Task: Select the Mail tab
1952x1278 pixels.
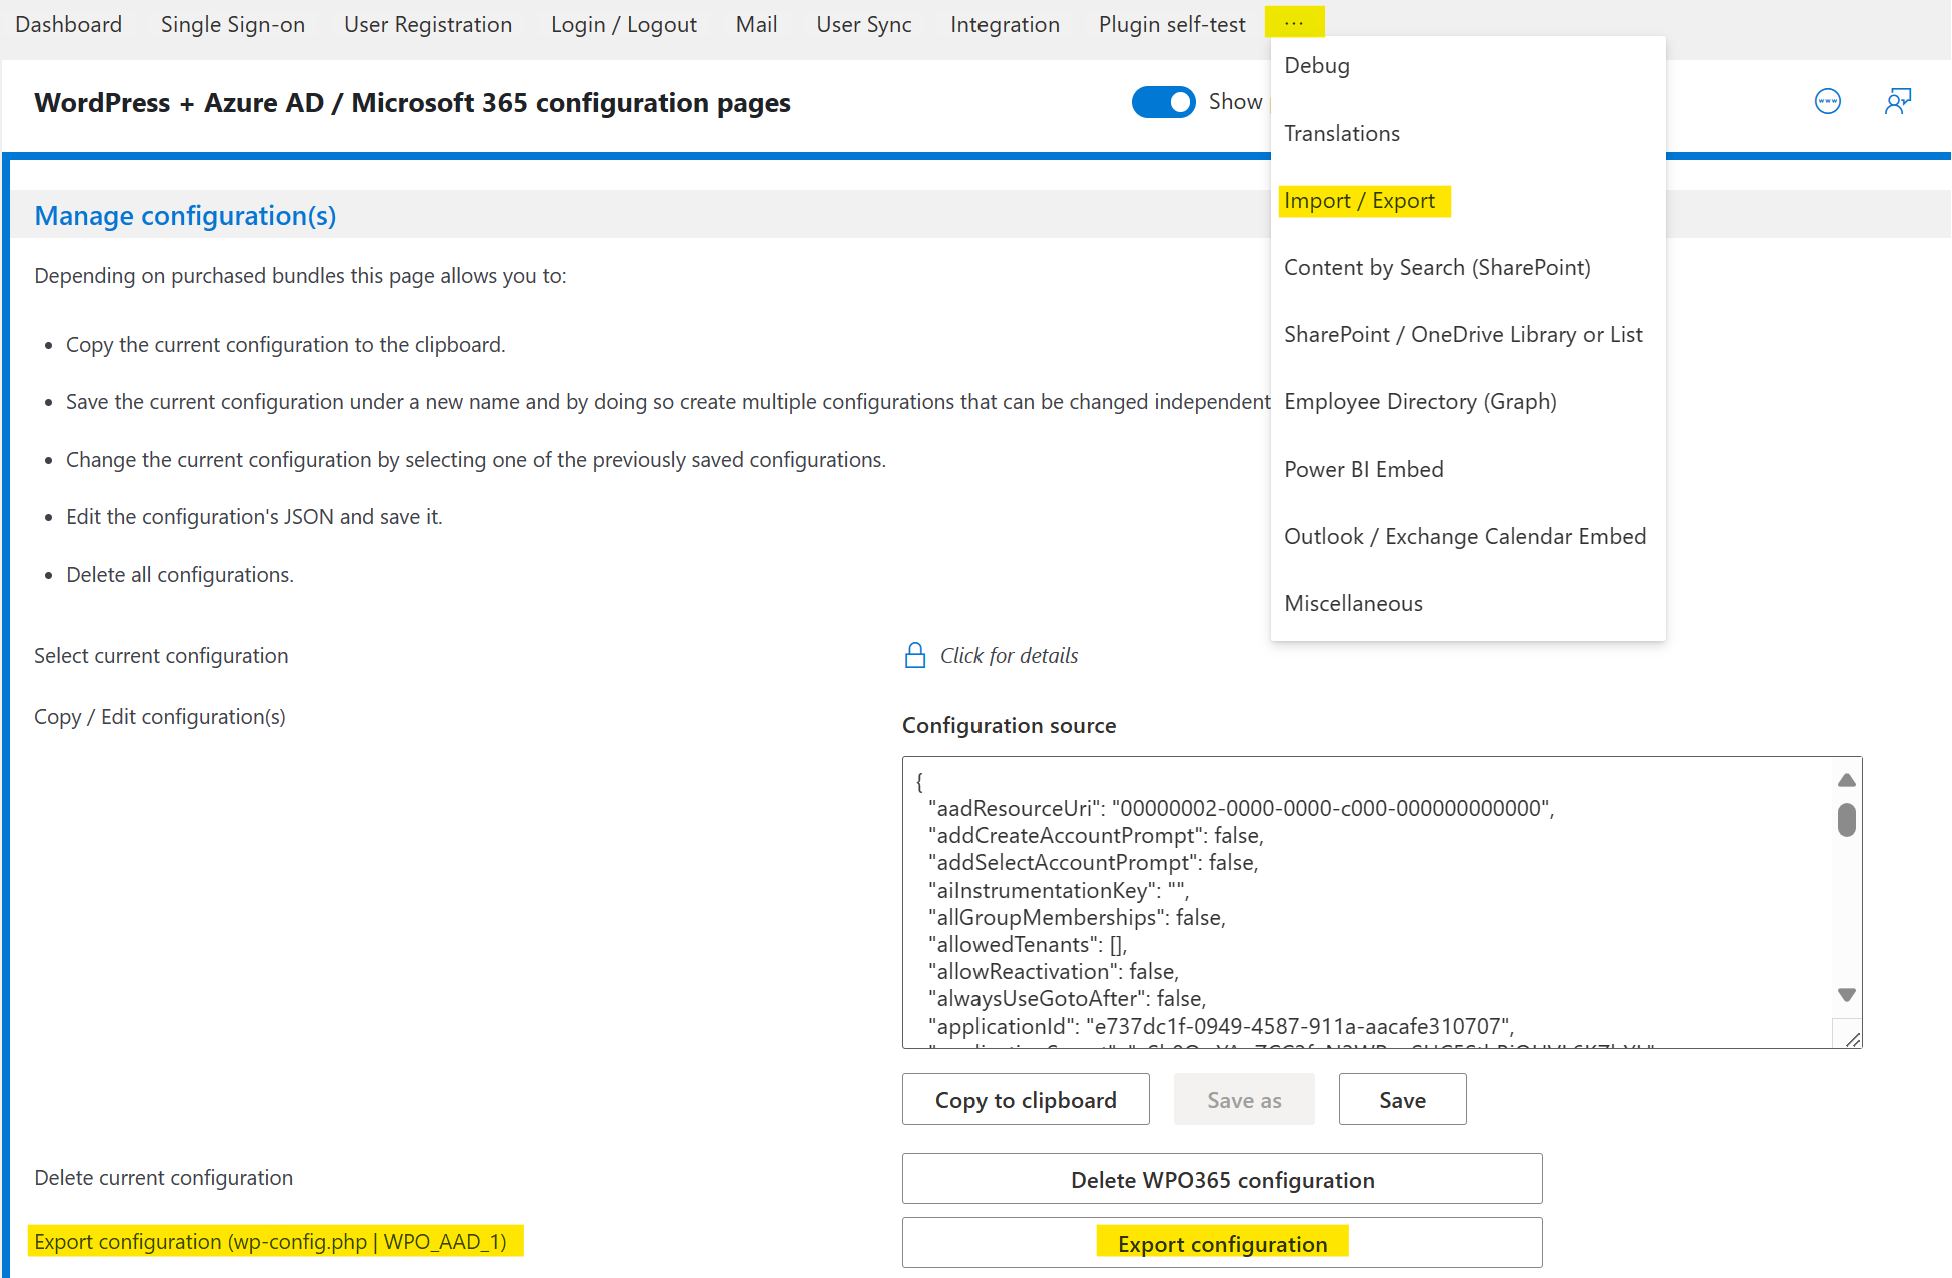Action: [x=756, y=24]
